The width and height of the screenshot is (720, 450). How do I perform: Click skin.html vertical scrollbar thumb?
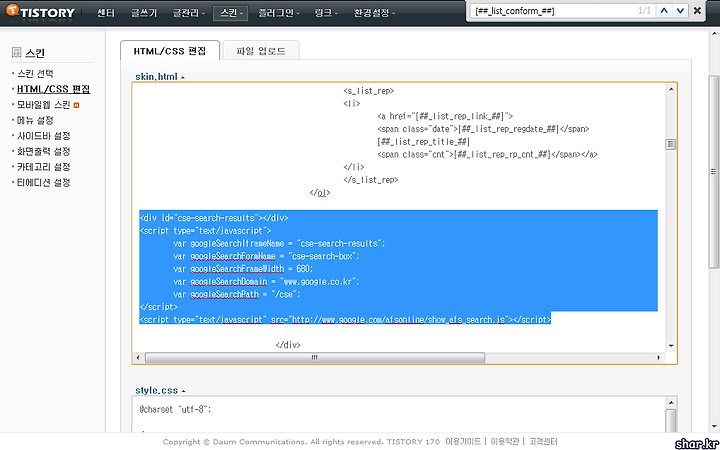pos(671,144)
